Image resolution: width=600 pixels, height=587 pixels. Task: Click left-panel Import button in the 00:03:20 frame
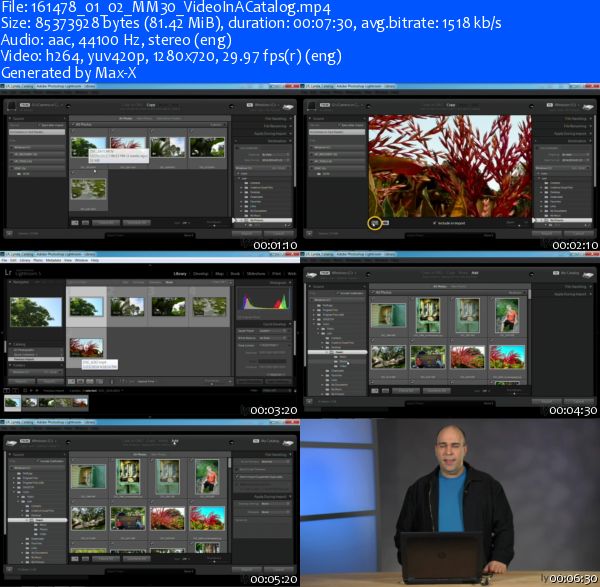tap(21, 381)
